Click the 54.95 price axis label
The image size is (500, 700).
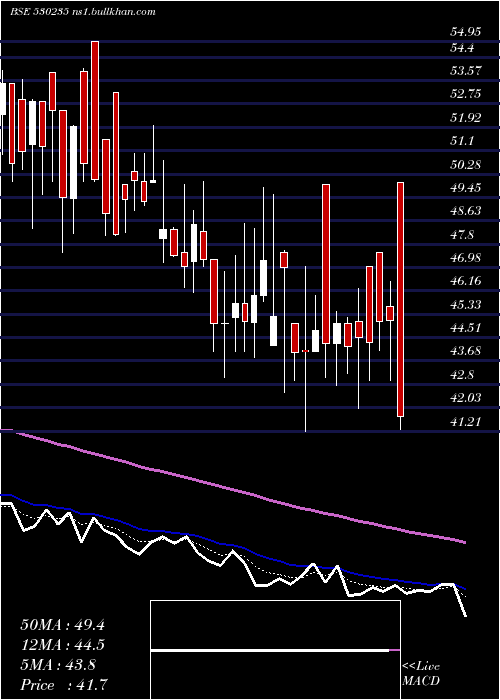[x=466, y=32]
